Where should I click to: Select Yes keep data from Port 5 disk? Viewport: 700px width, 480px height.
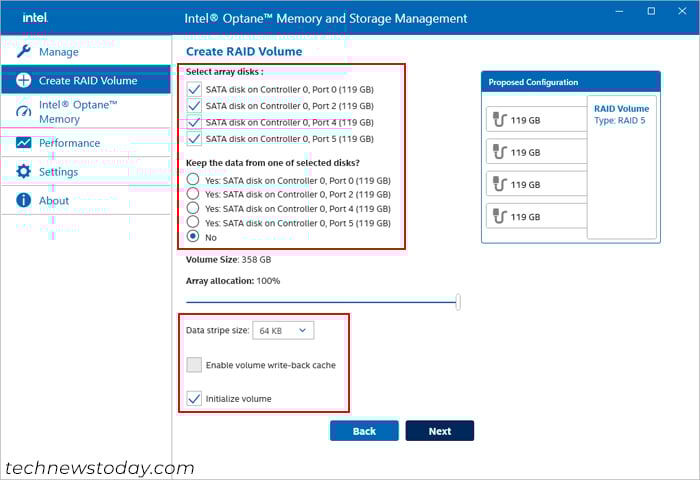pos(193,222)
